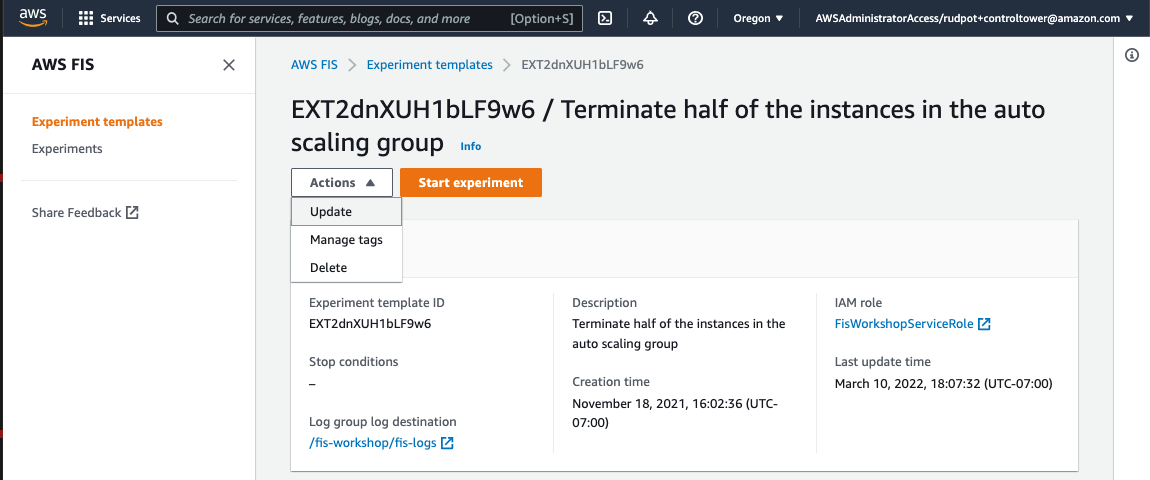Expand the AWSAdministratorAccess account menu
This screenshot has height=480, width=1150.
[x=974, y=18]
